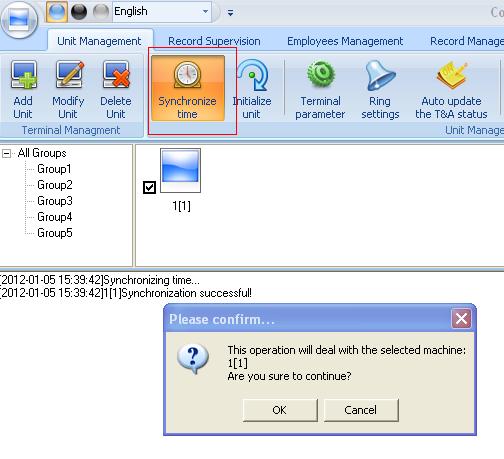Expand the quick access toolbar arrow
This screenshot has height=459, width=504.
230,13
